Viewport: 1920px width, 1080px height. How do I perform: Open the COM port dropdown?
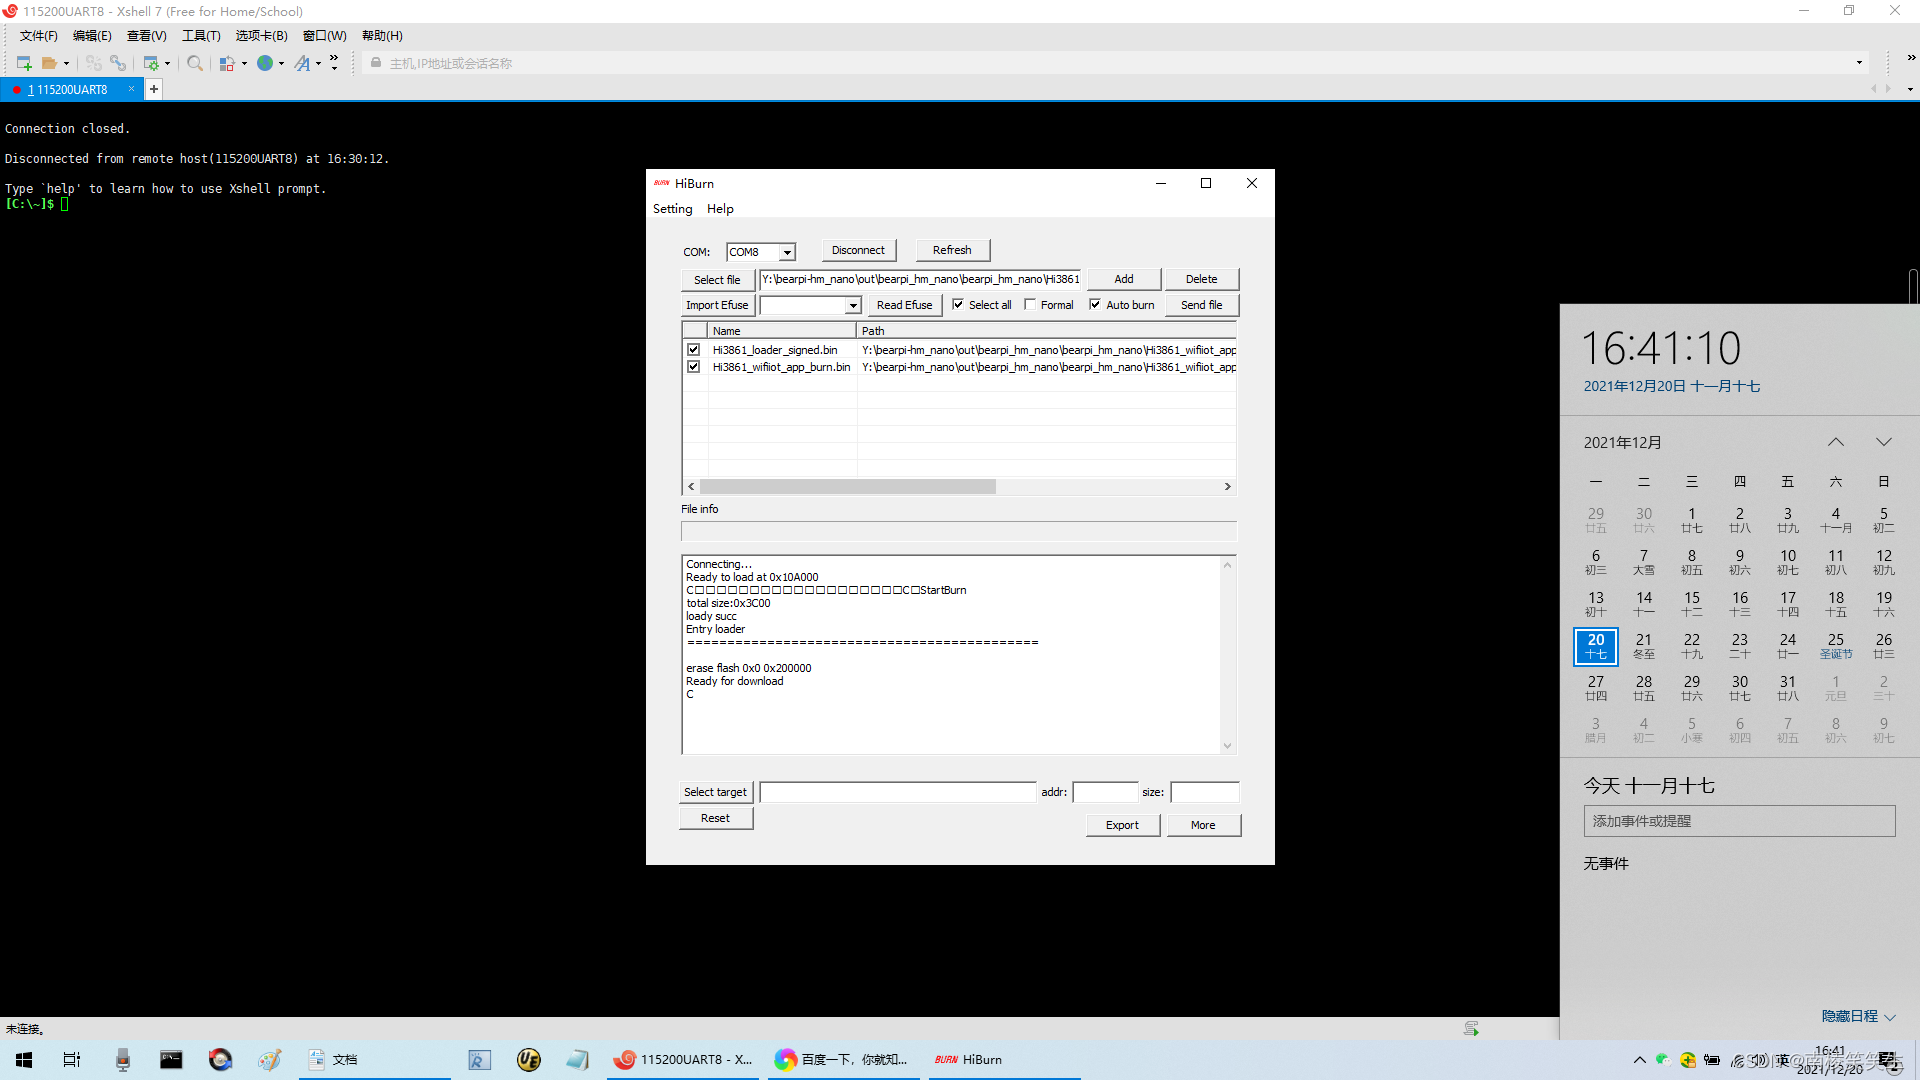787,252
